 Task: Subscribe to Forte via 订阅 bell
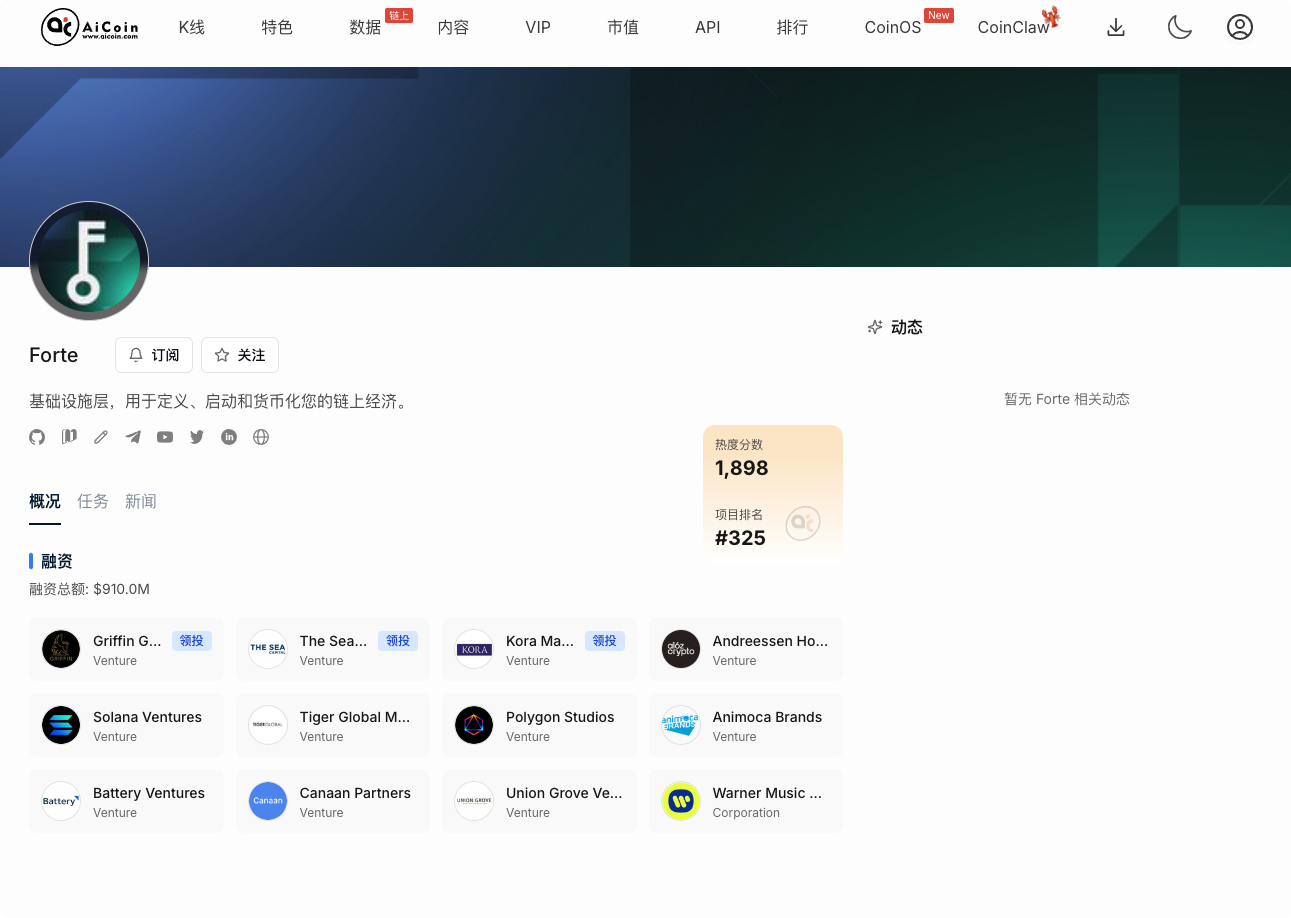coord(153,355)
